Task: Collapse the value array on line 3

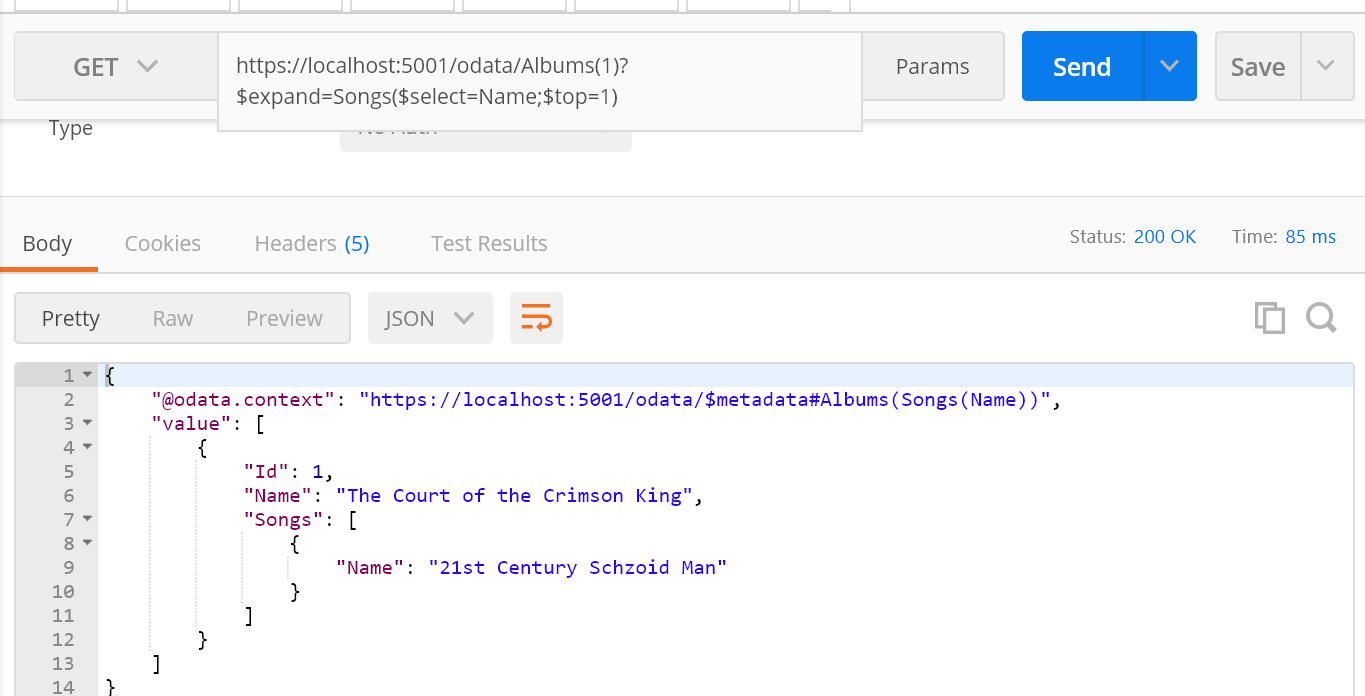Action: (89, 422)
